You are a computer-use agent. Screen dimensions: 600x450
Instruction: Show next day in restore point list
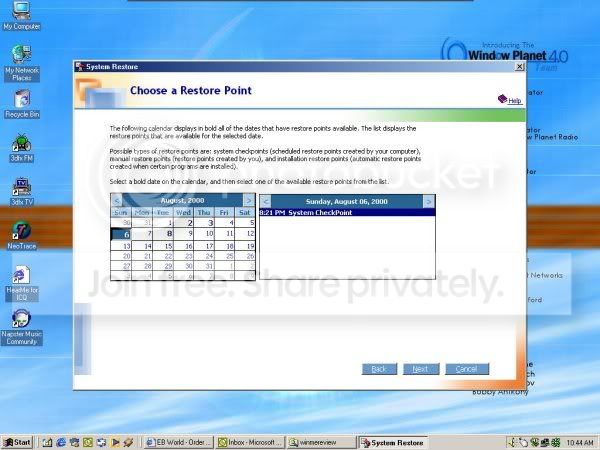click(429, 201)
